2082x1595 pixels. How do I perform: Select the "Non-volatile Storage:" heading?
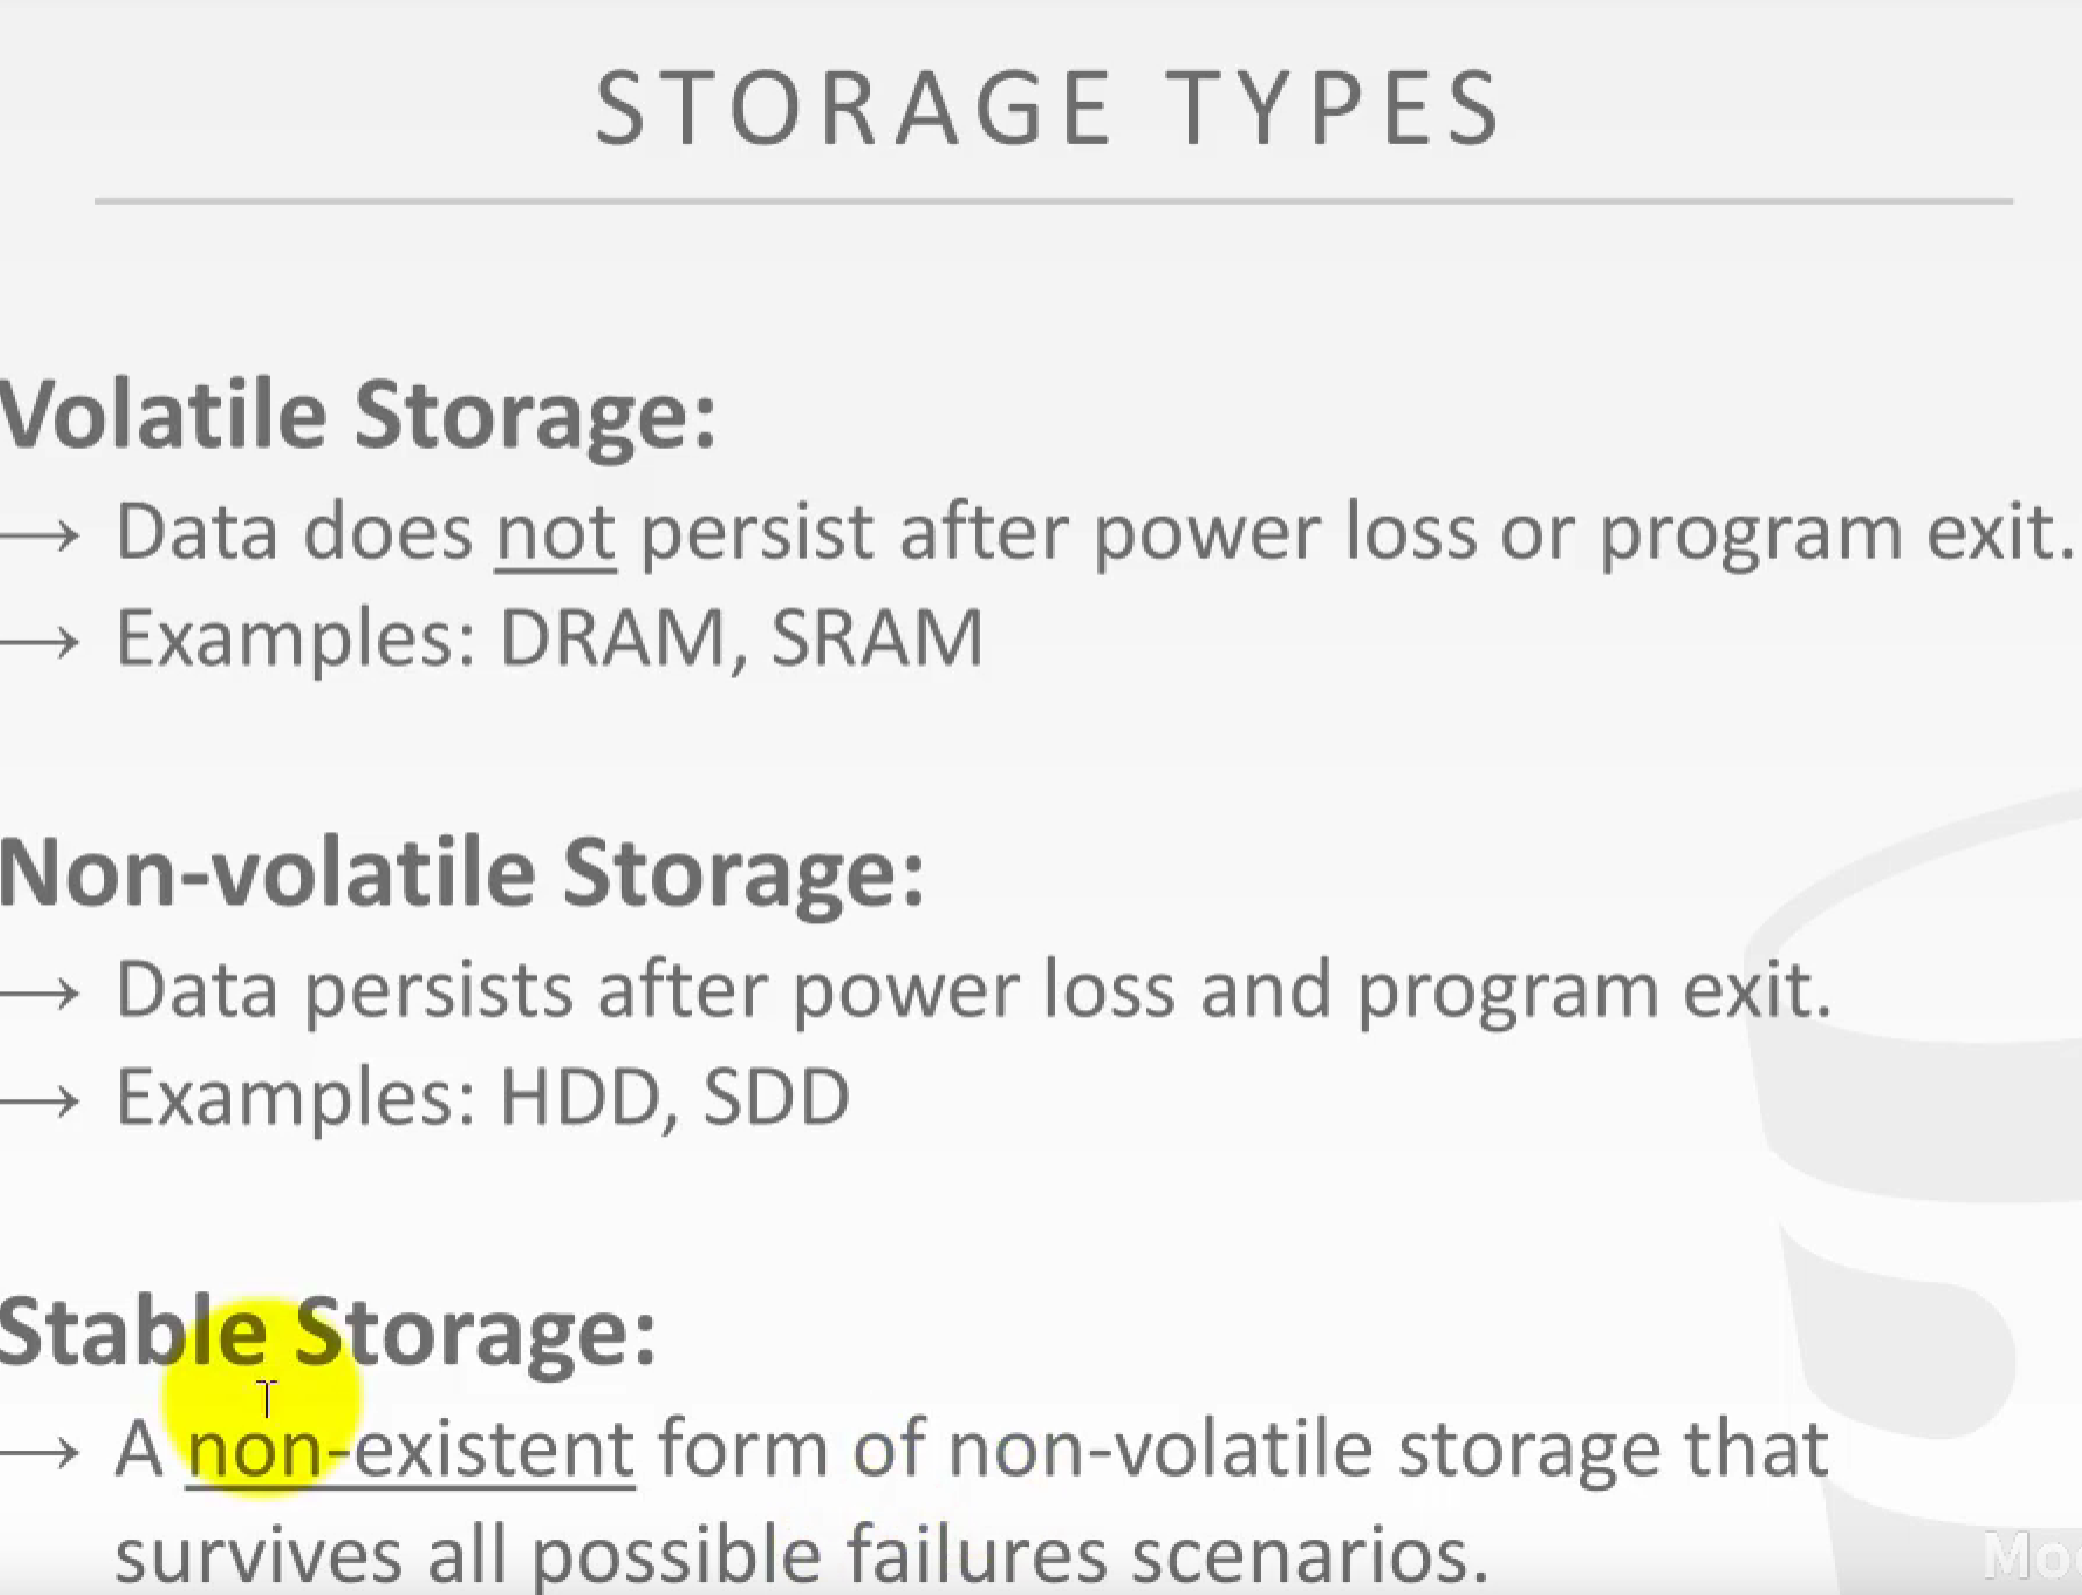(x=462, y=873)
